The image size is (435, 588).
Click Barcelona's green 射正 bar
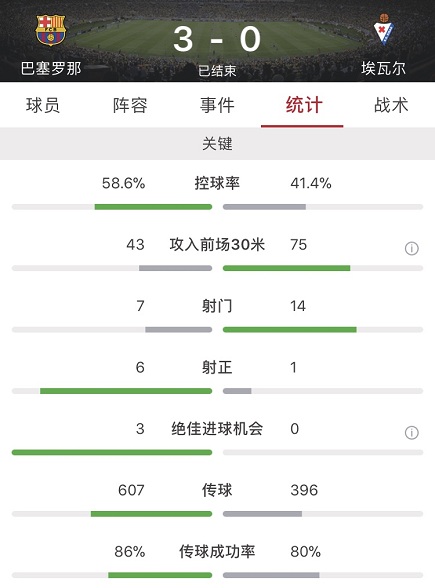click(126, 391)
